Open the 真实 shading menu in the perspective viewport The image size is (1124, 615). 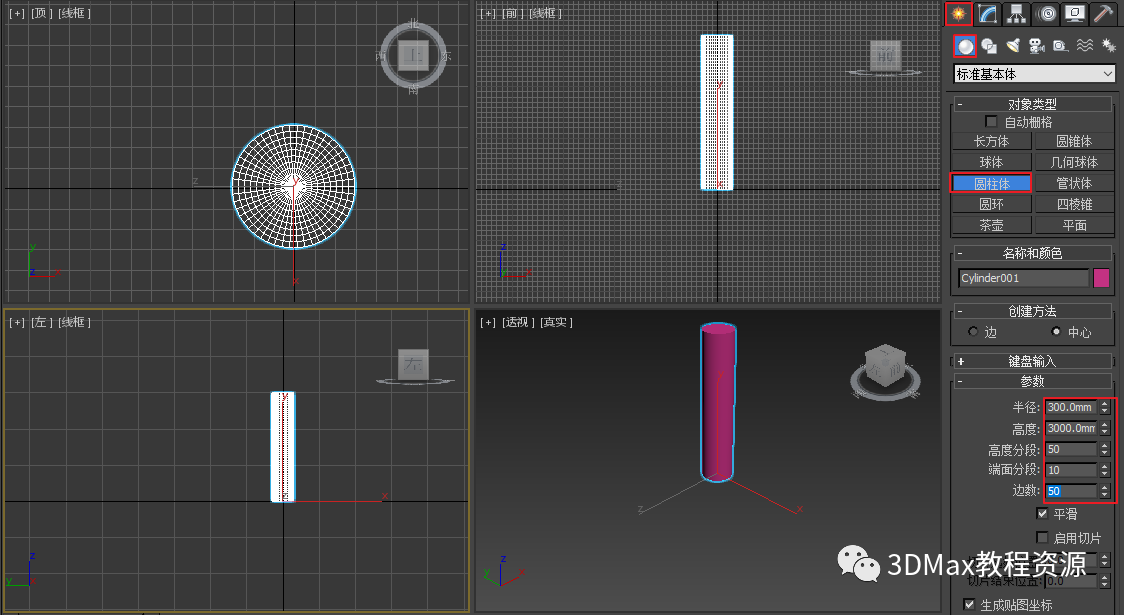[556, 323]
